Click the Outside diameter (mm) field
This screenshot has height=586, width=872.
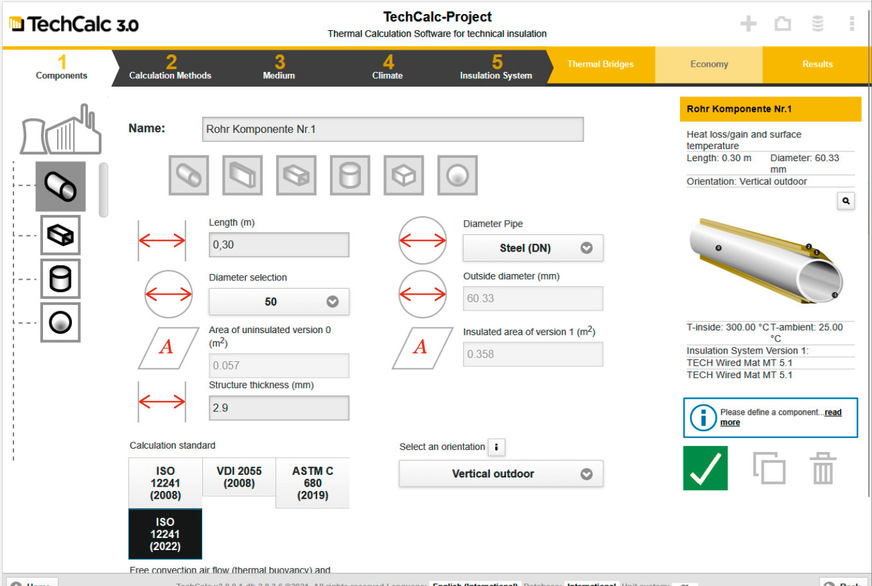click(533, 299)
